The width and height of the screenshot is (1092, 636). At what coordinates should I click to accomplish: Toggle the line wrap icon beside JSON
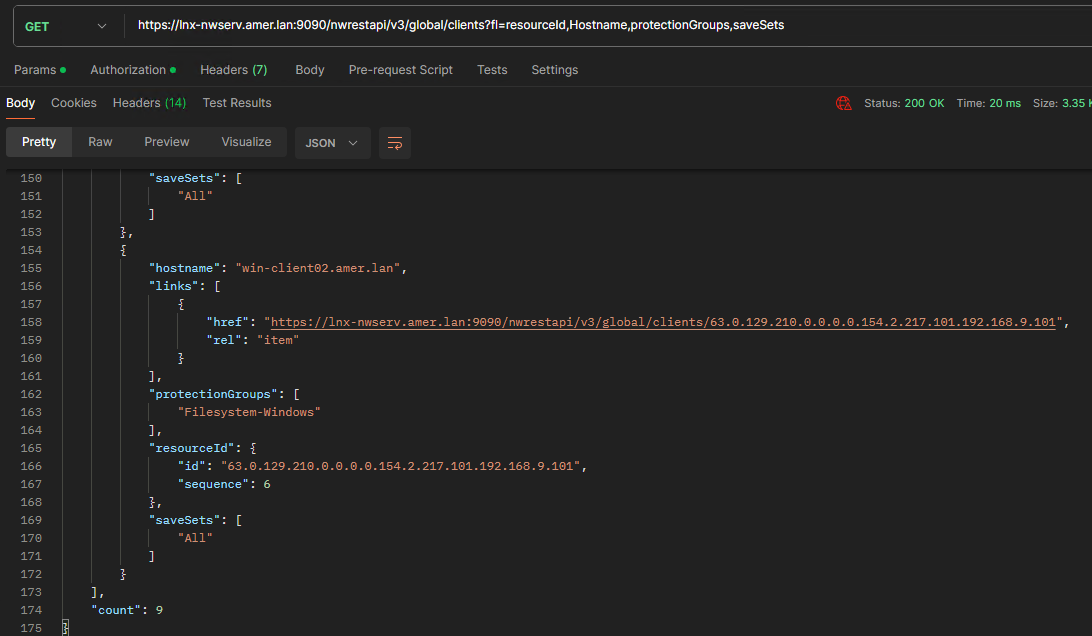pyautogui.click(x=394, y=143)
